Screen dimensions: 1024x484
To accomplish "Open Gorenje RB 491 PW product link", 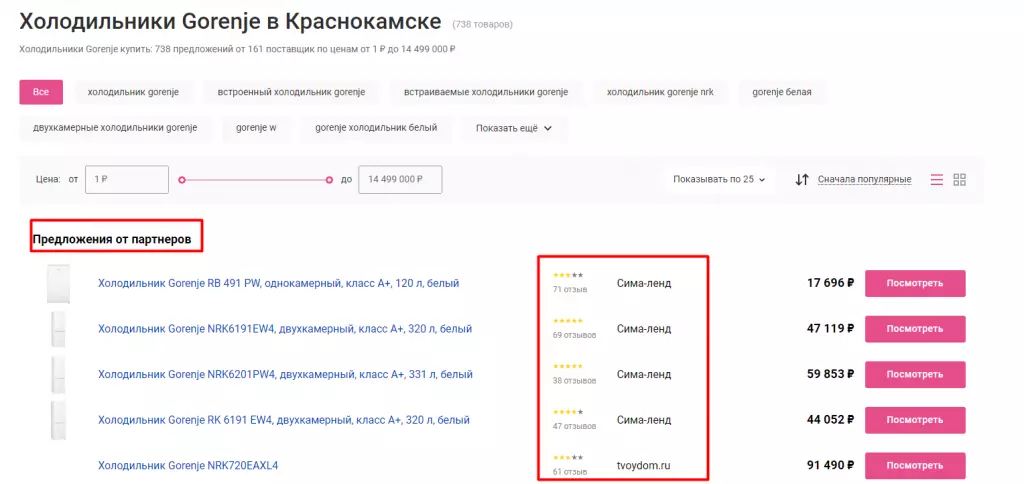I will [x=278, y=283].
